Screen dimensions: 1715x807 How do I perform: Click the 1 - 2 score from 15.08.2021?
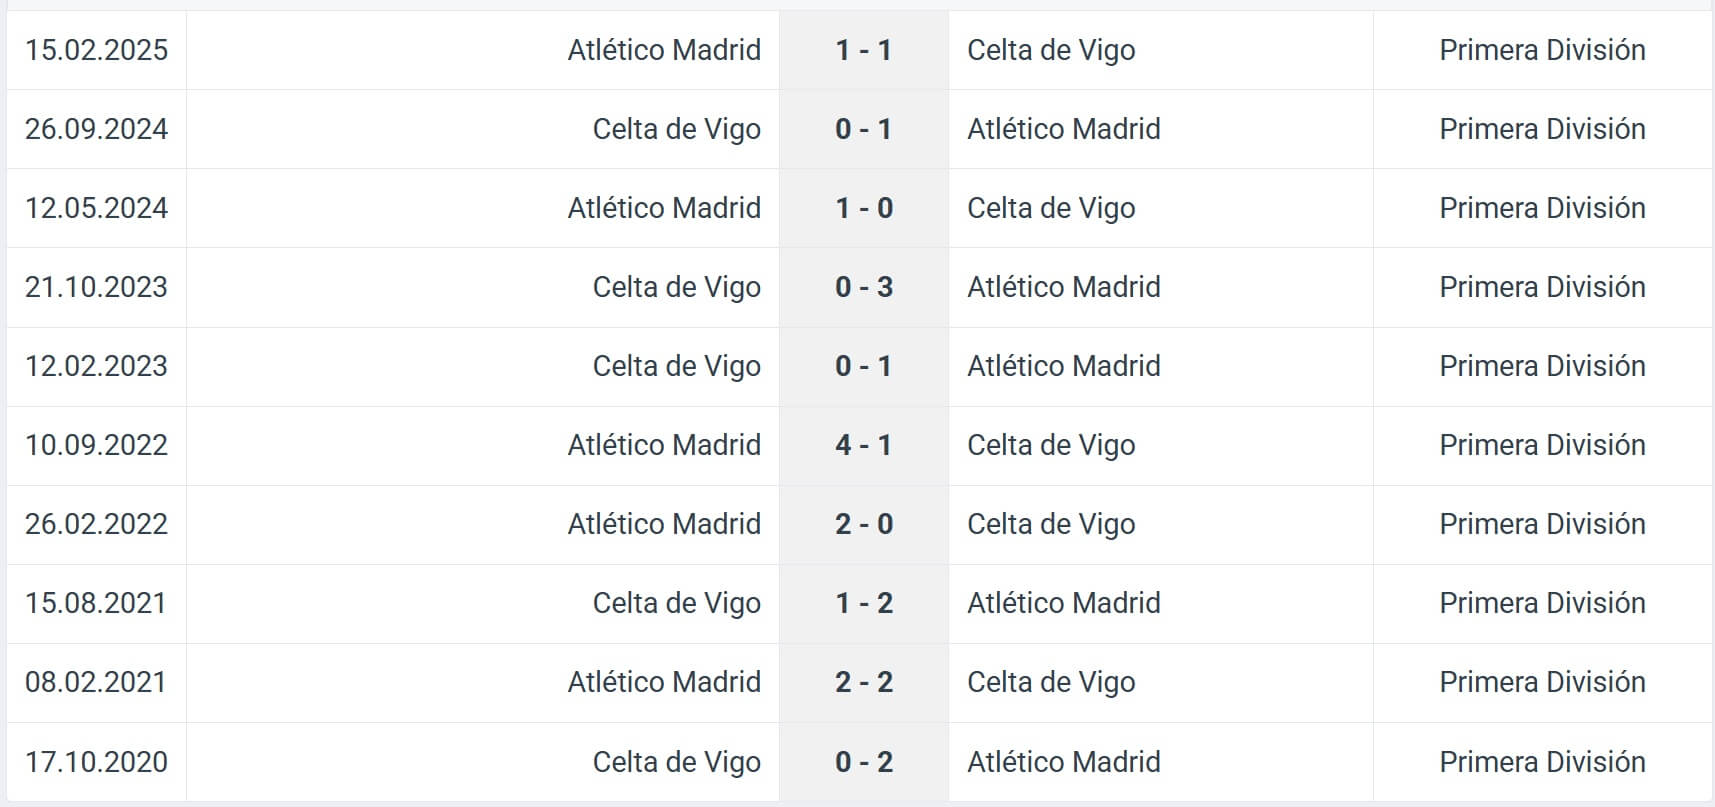pos(863,603)
